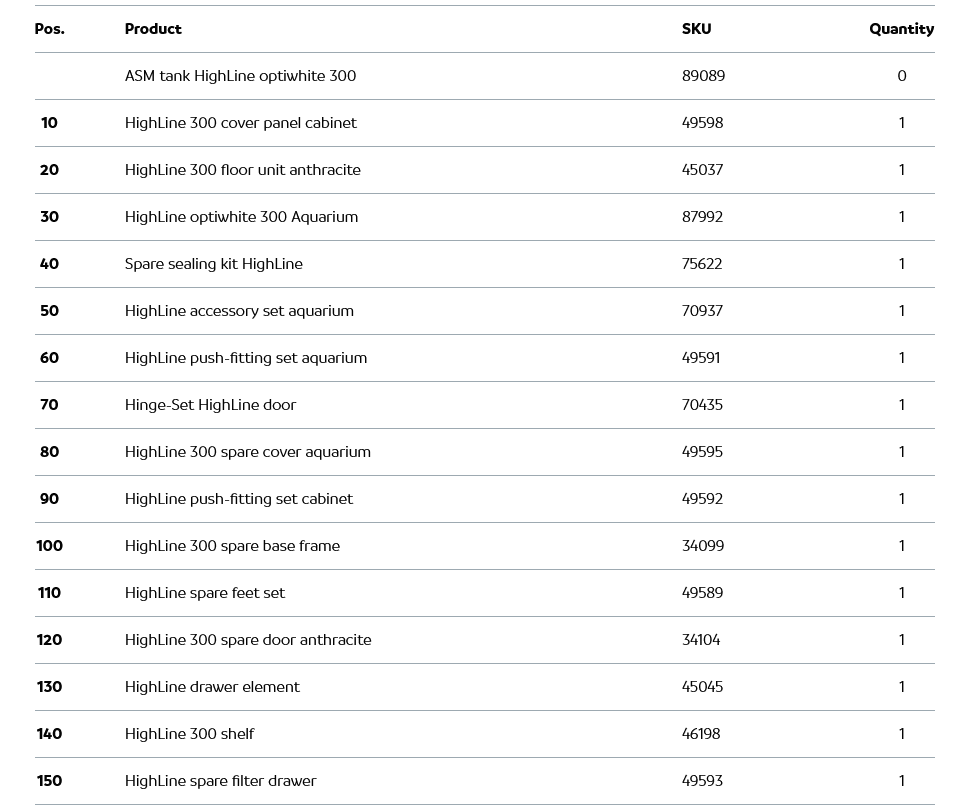Select HighLine 300 spare door anthracite

(x=247, y=640)
